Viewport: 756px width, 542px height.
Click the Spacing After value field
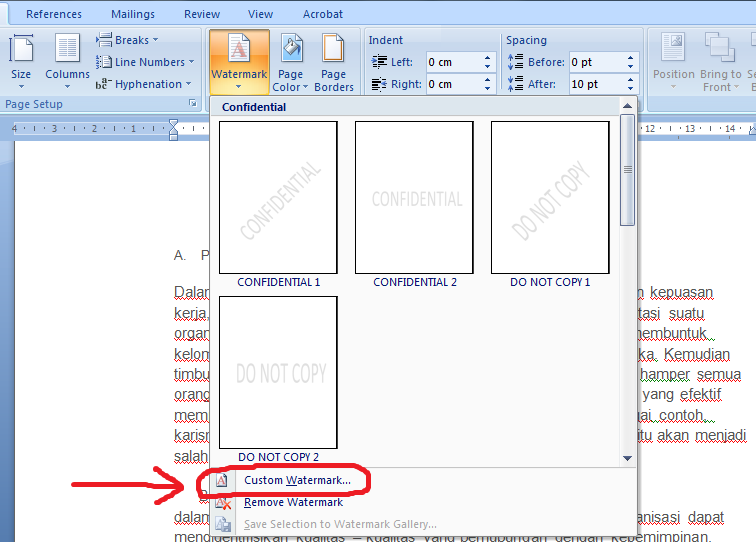pyautogui.click(x=597, y=84)
